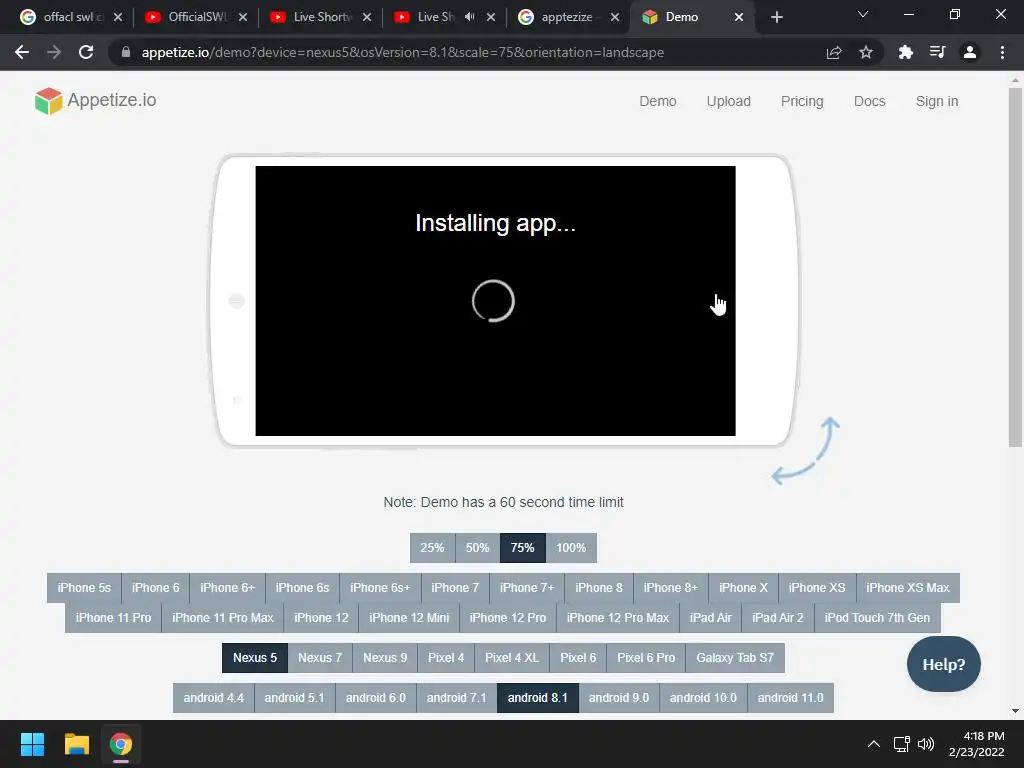Select the Galaxy Tab S7 device
The width and height of the screenshot is (1024, 768).
(x=735, y=658)
